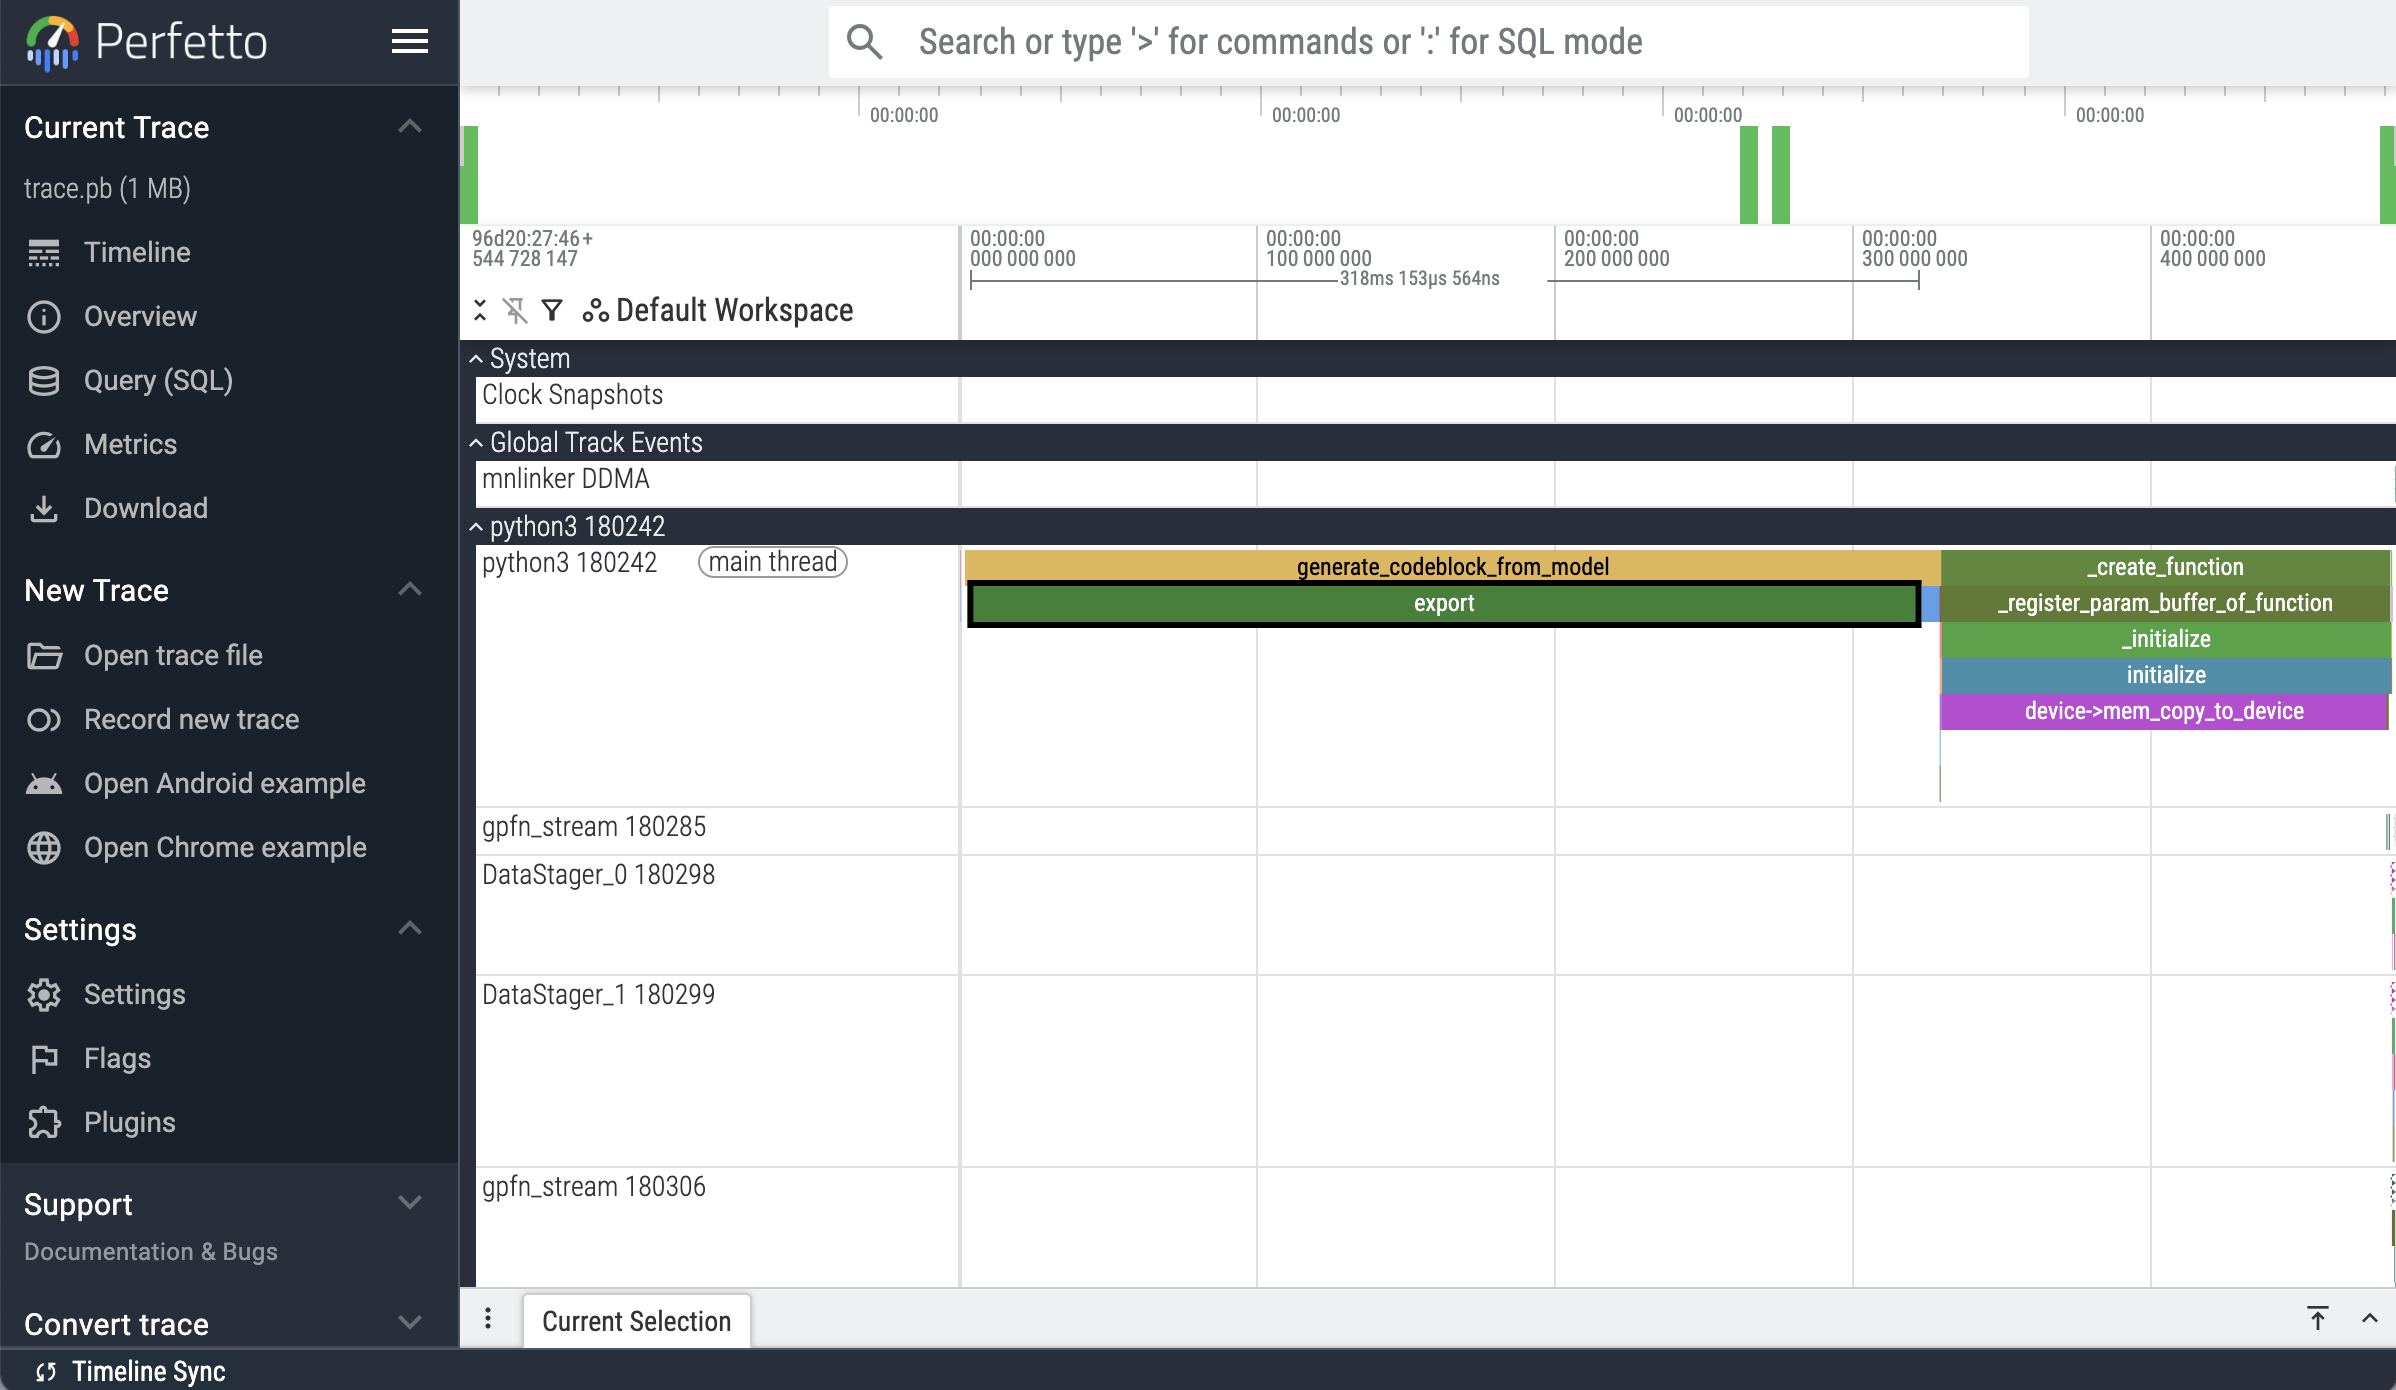Collapse the System track group

pos(477,359)
